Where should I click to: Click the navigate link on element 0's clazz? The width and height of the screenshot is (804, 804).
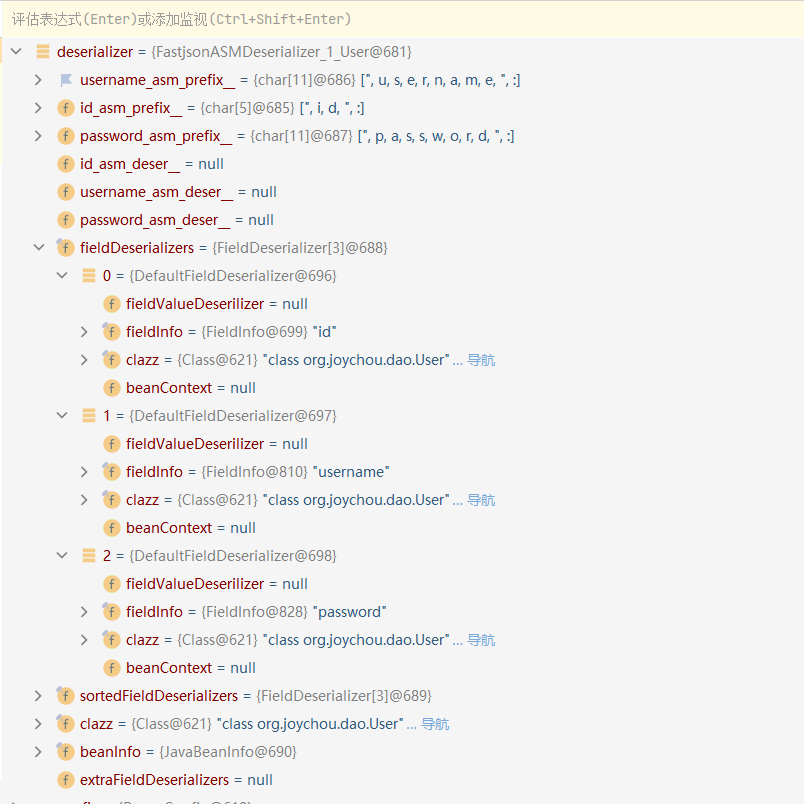[480, 360]
